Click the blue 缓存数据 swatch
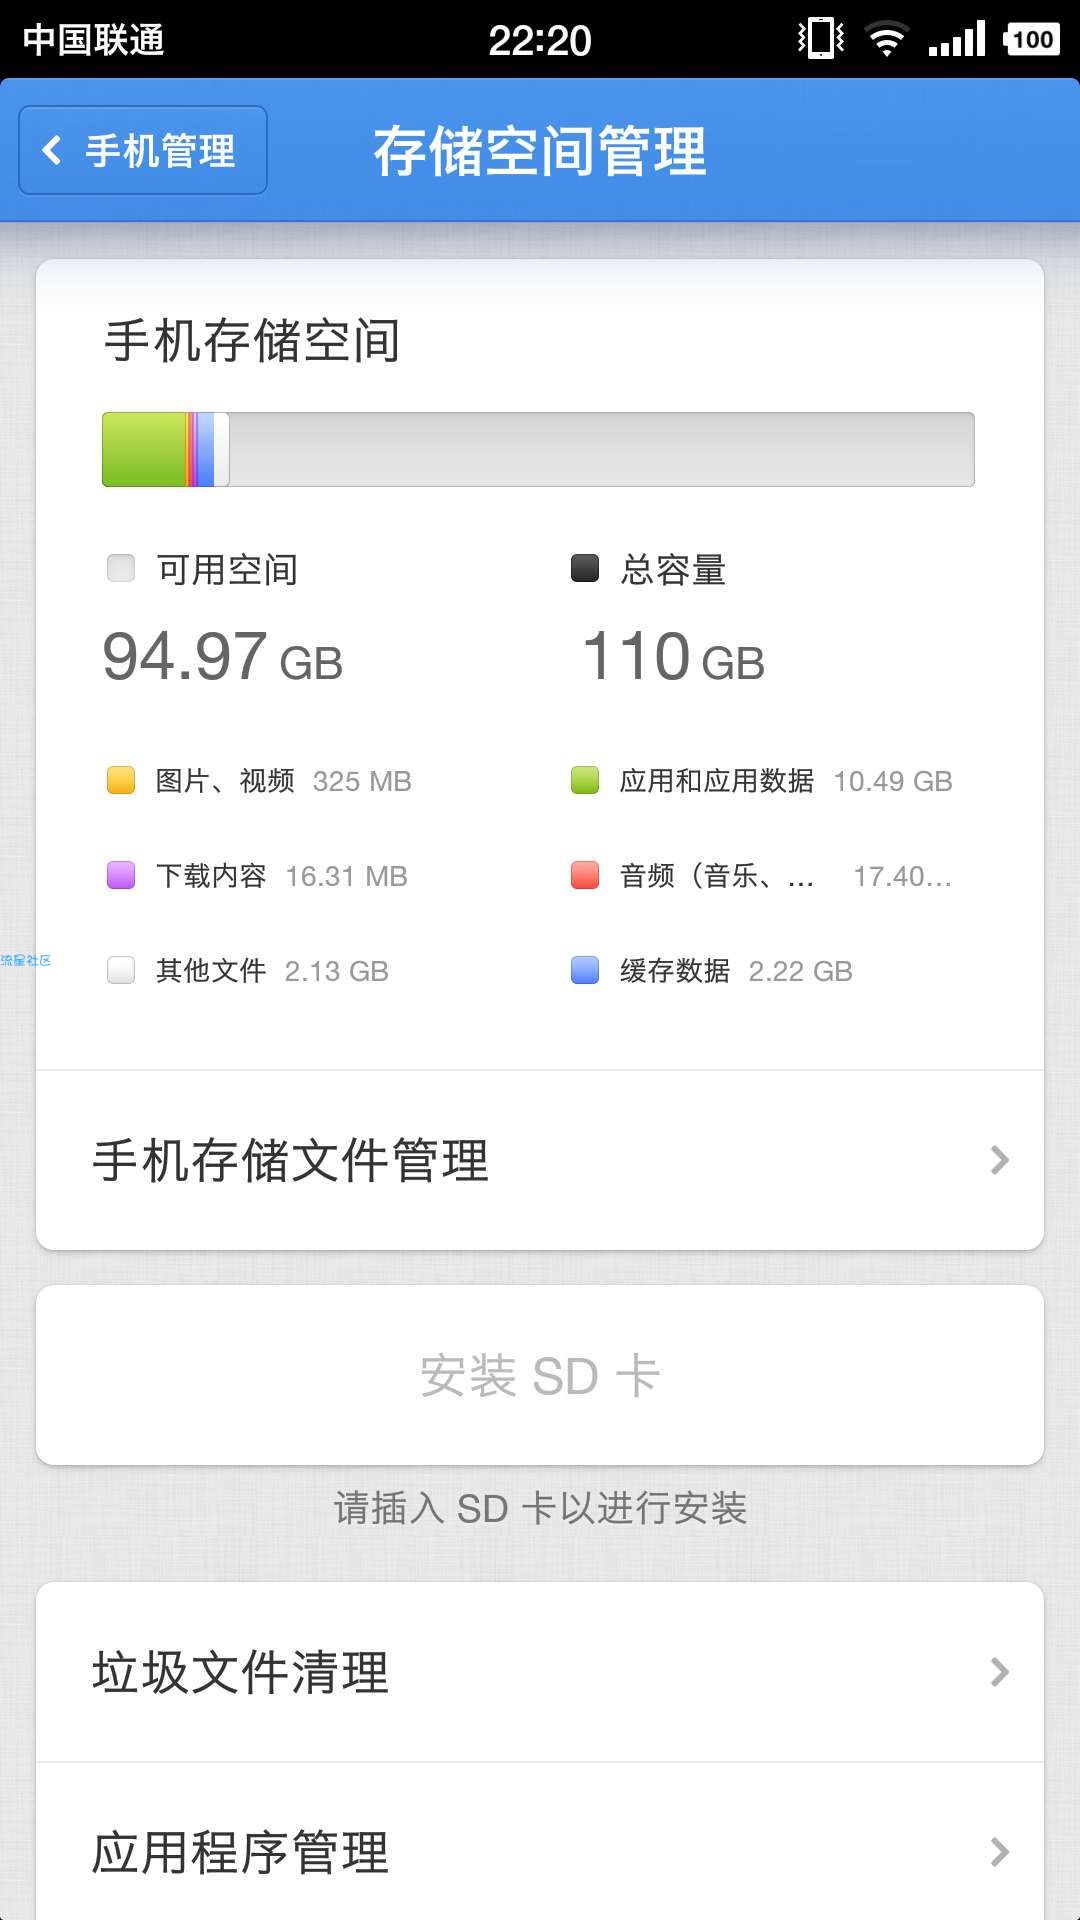 pos(585,970)
